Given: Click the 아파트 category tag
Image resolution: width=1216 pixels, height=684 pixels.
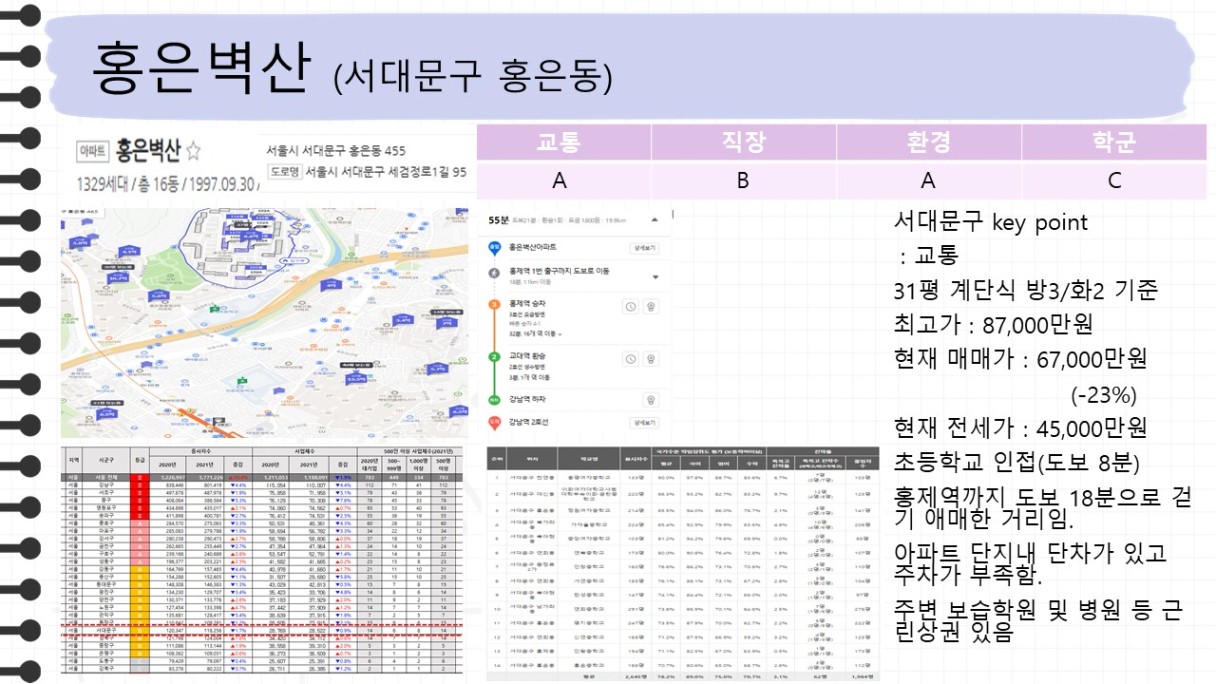Looking at the screenshot, I should 92,152.
